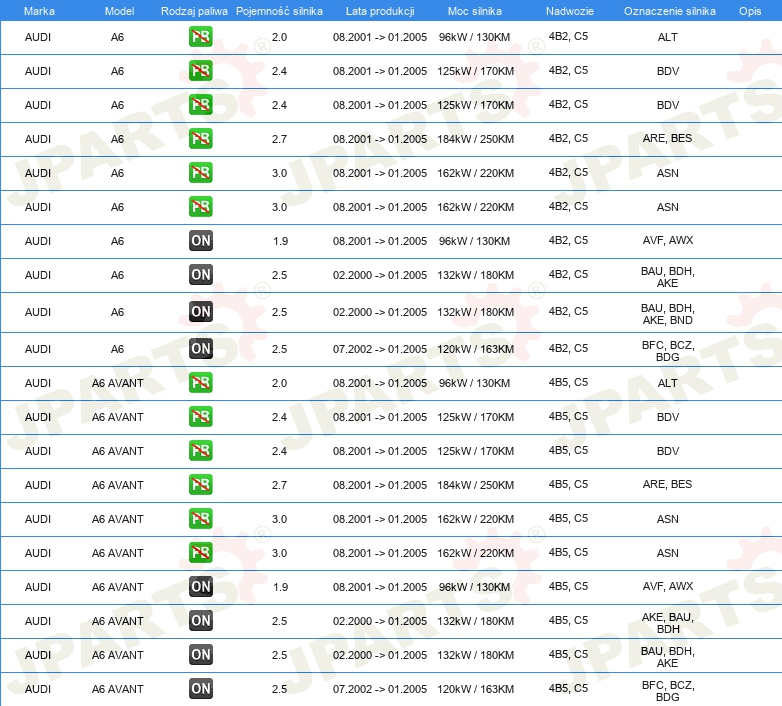Click the Opis column header
Screen dimensions: 782x706
pyautogui.click(x=749, y=10)
